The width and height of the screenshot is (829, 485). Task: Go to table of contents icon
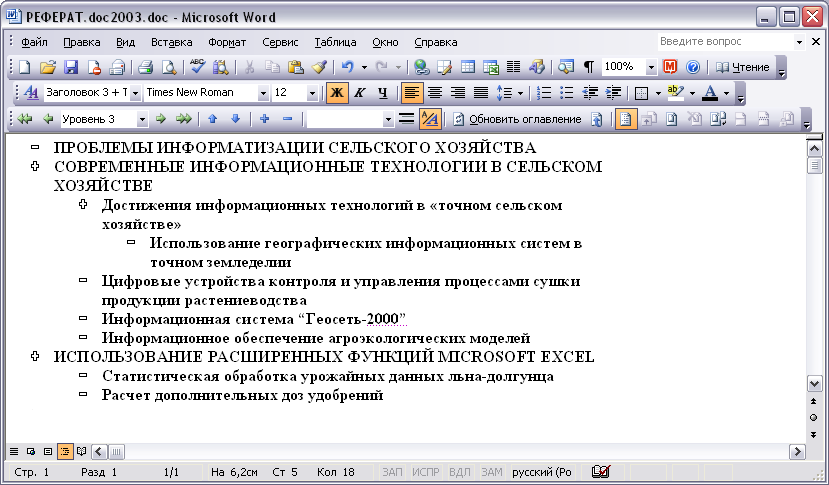596,119
